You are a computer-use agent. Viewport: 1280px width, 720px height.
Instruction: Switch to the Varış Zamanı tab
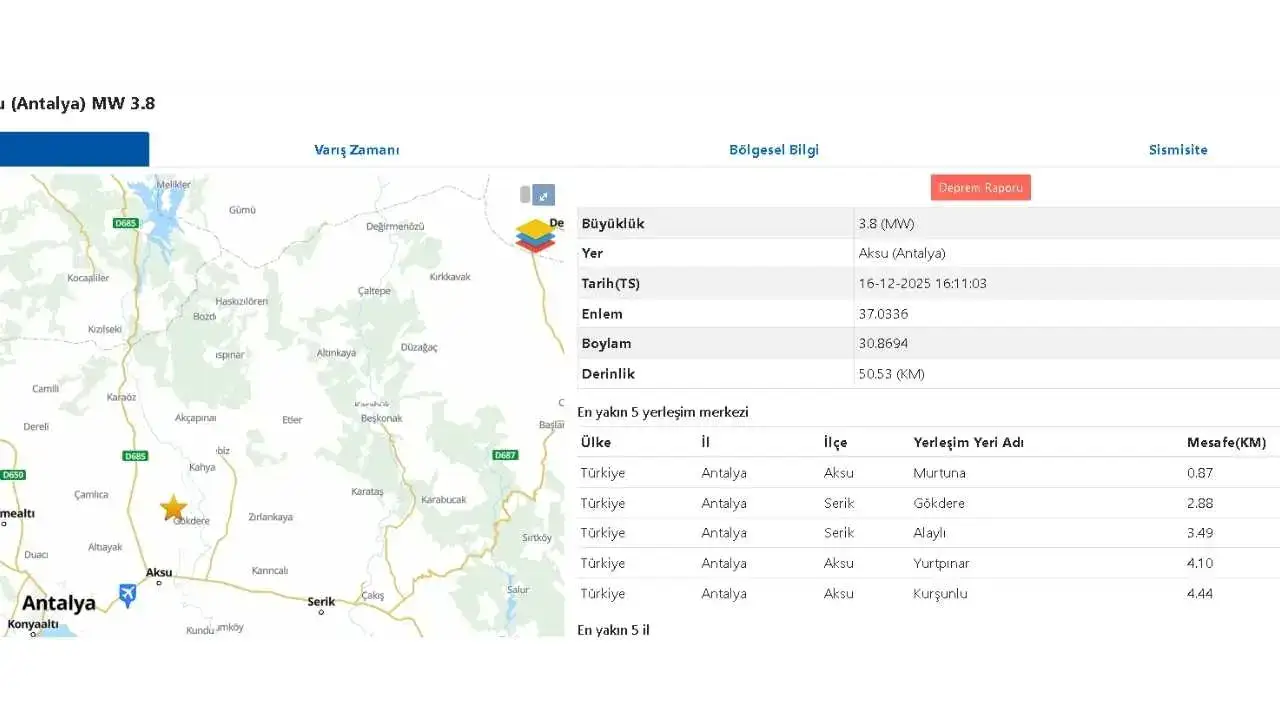click(x=356, y=150)
